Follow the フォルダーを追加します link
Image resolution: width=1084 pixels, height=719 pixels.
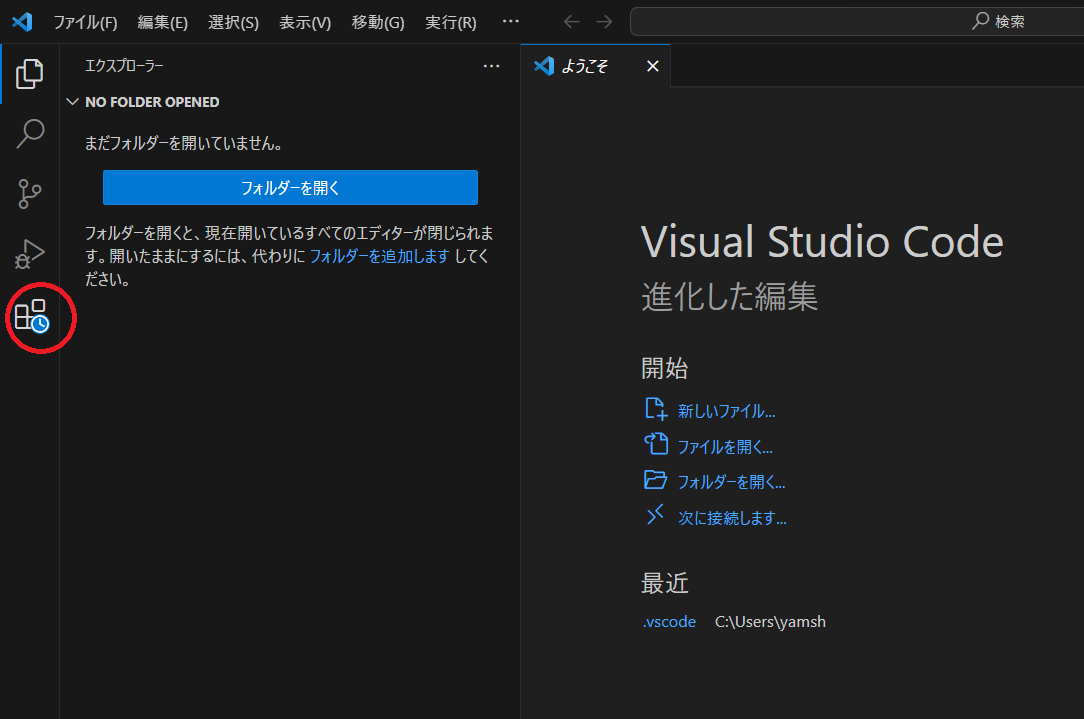pos(379,256)
